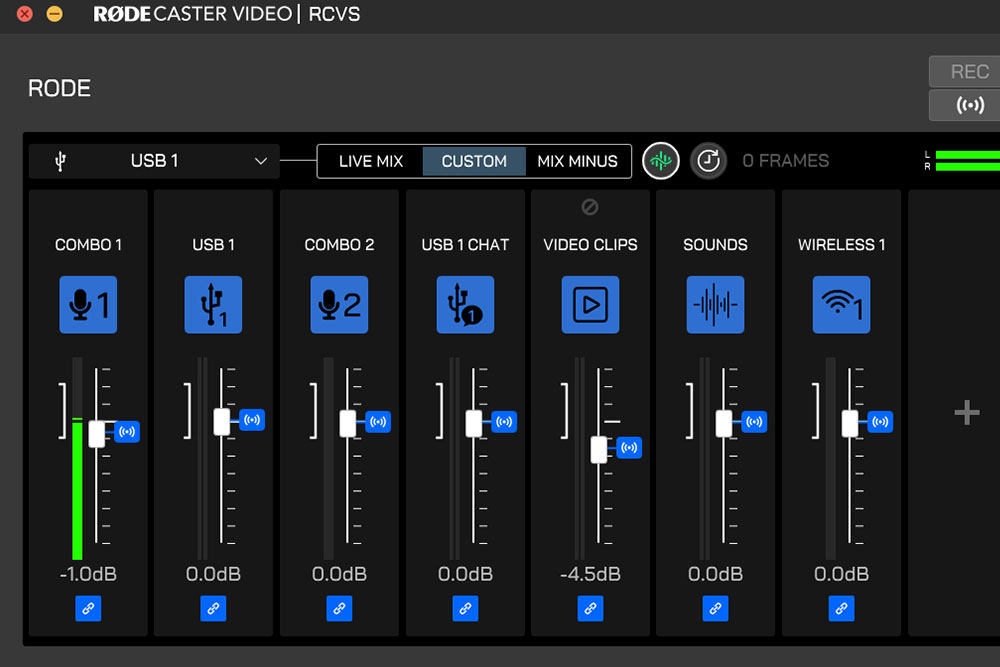Select the SOUNDS waveform icon

(x=715, y=305)
